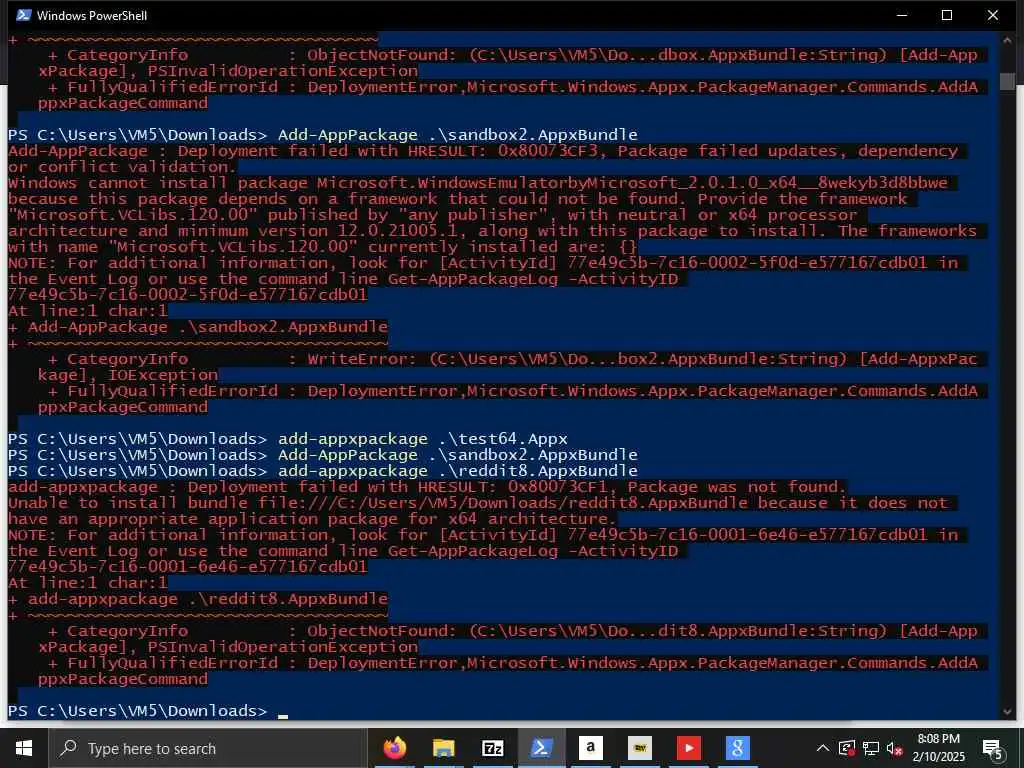The image size is (1024, 768).
Task: Show hidden system tray icons
Action: point(823,748)
